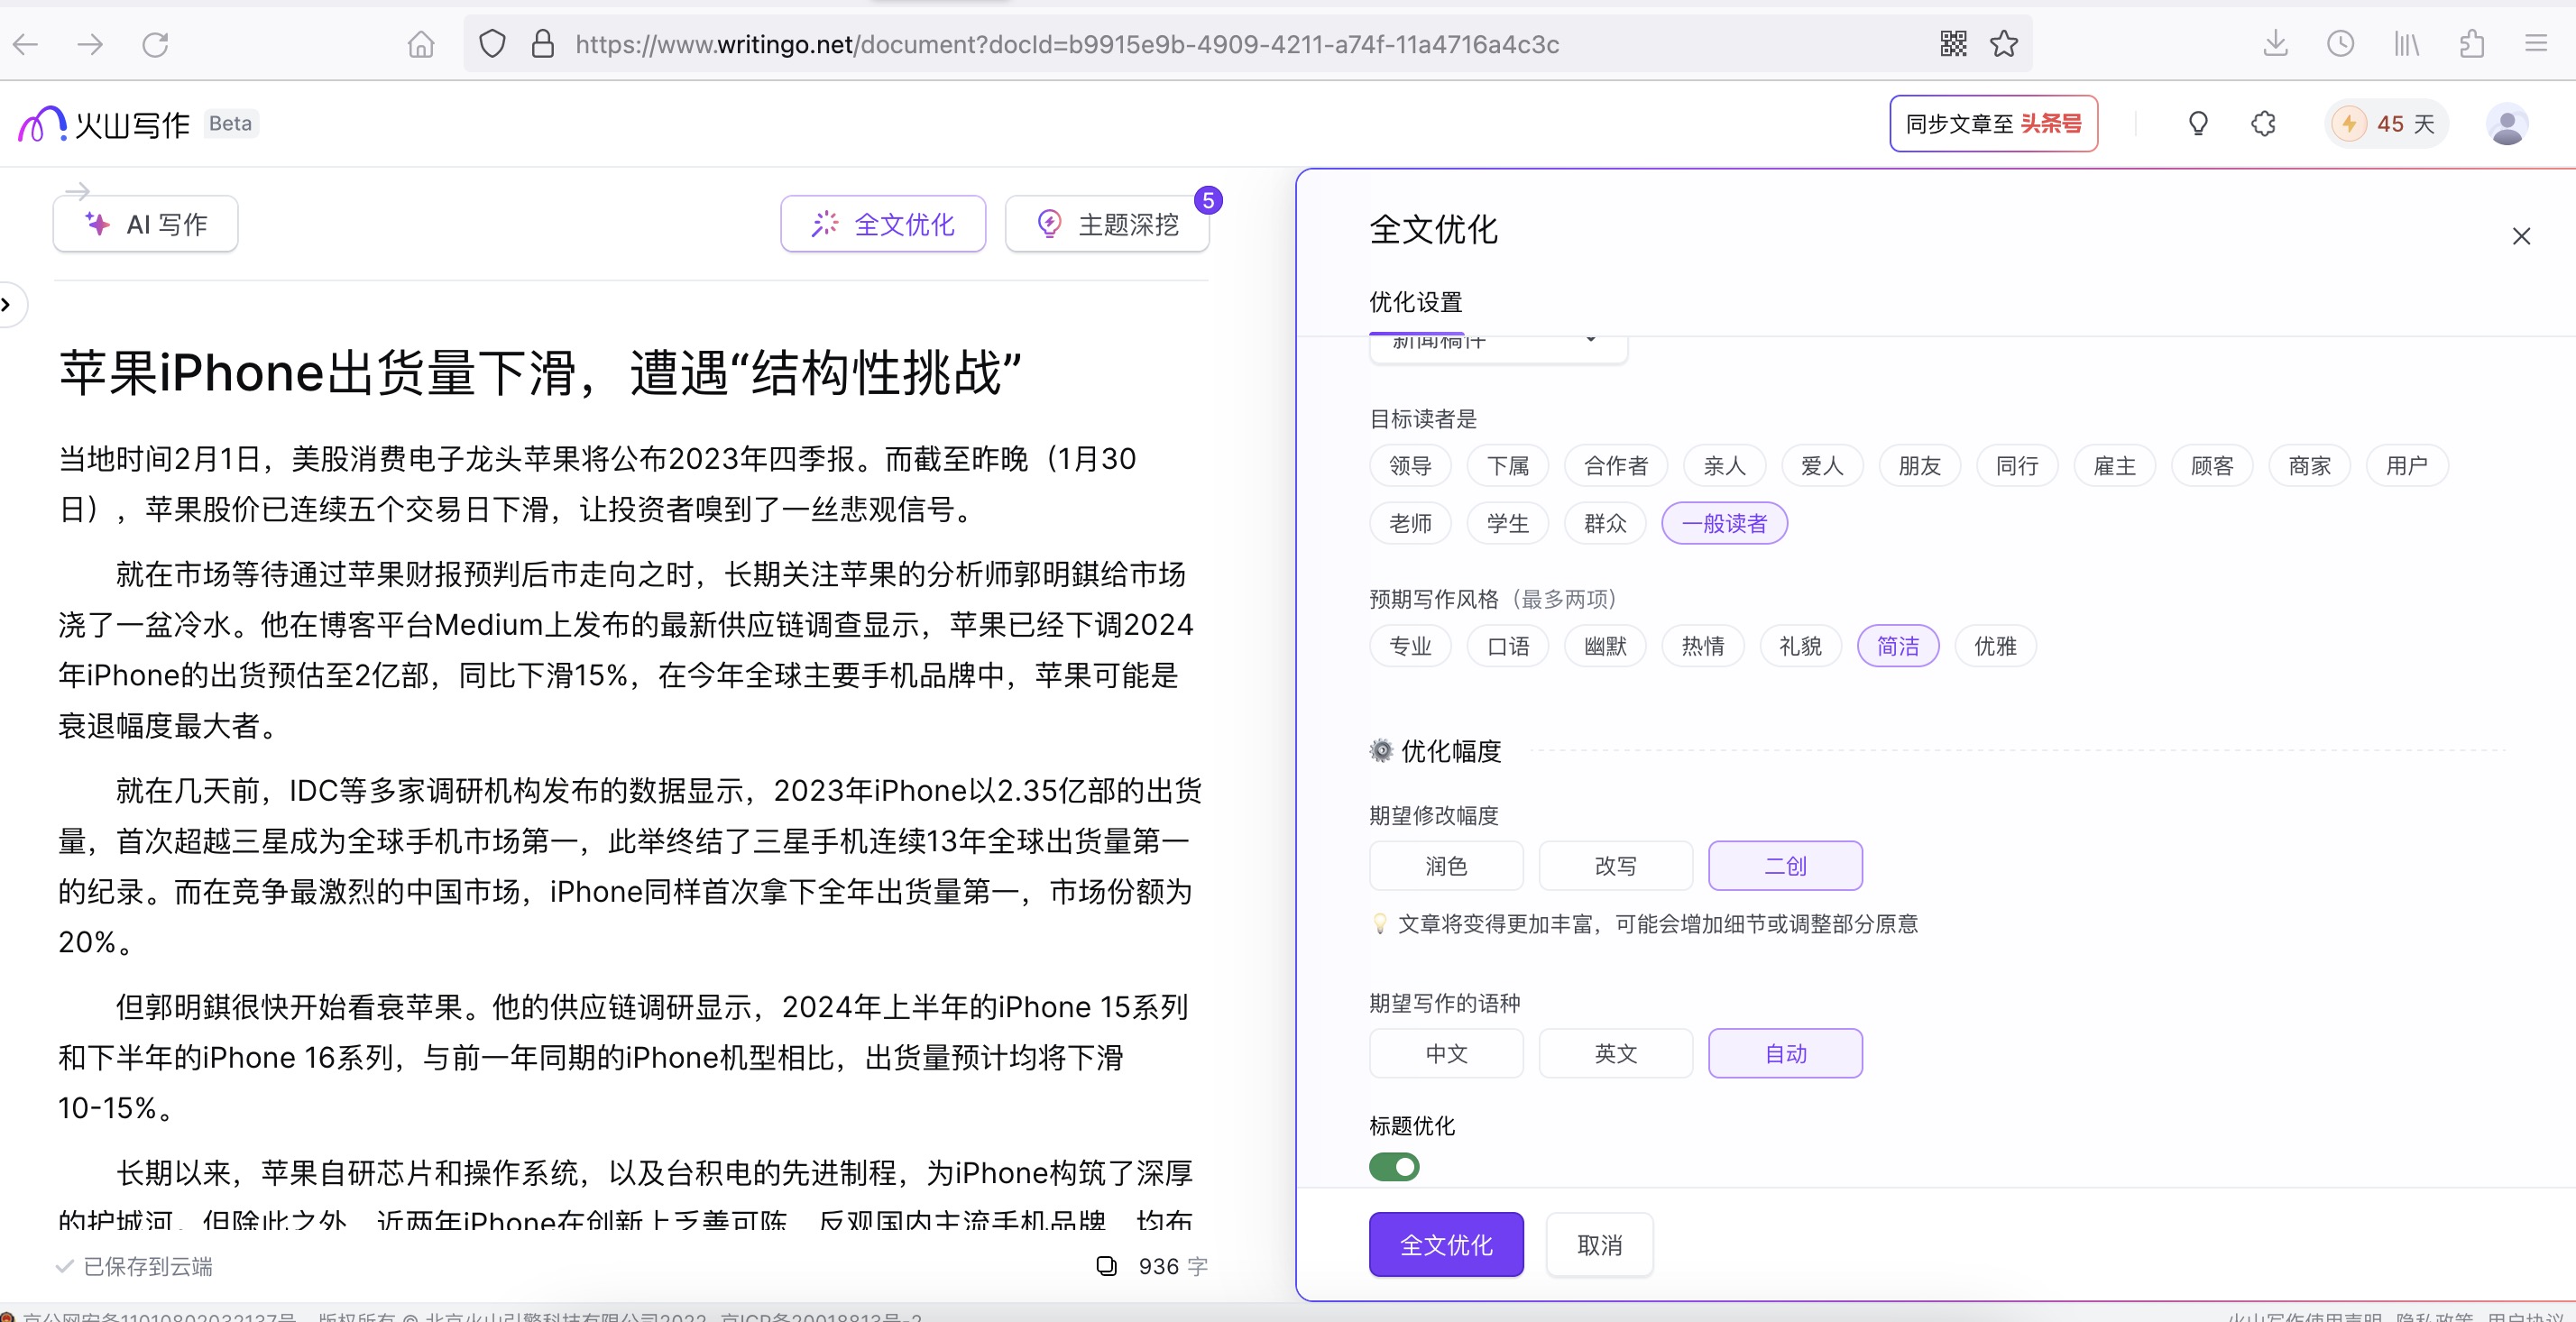Set modification level to 润色
This screenshot has height=1322, width=2576.
(1446, 865)
